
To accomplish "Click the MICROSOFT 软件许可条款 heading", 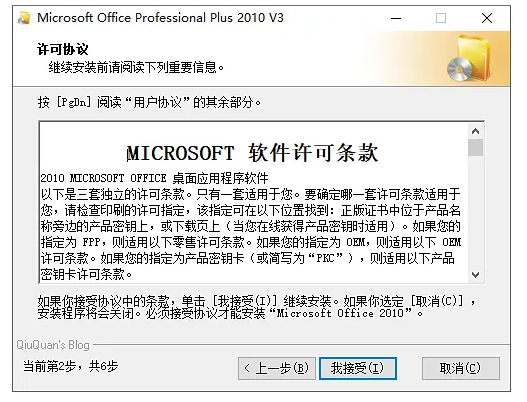I will click(x=252, y=153).
